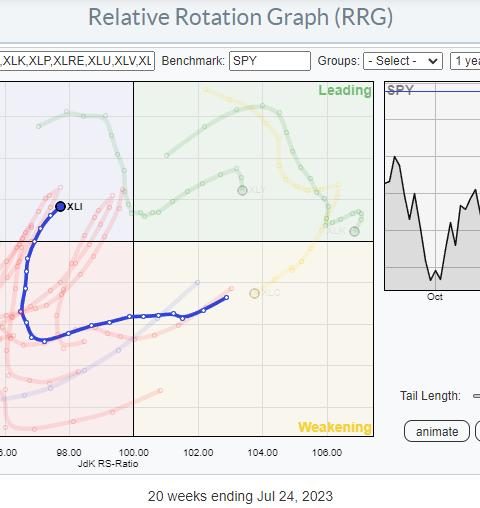Click the symbols input field with XLK,XLP,XLRE

pyautogui.click(x=77, y=61)
